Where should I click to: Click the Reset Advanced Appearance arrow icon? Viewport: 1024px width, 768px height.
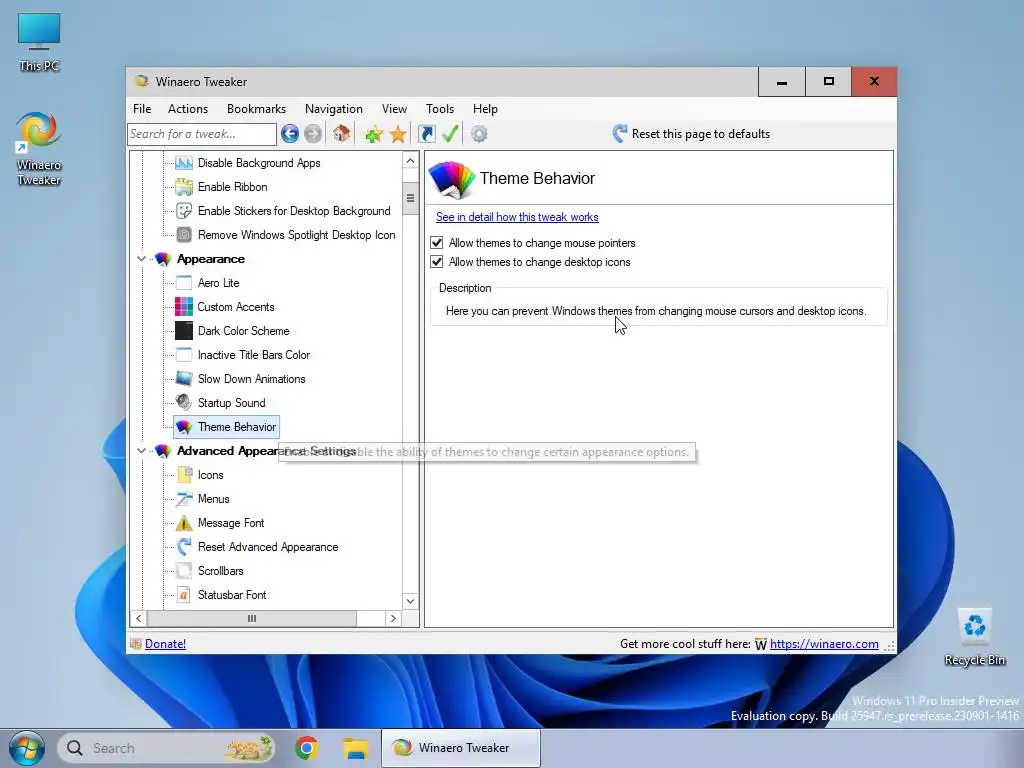coord(184,547)
